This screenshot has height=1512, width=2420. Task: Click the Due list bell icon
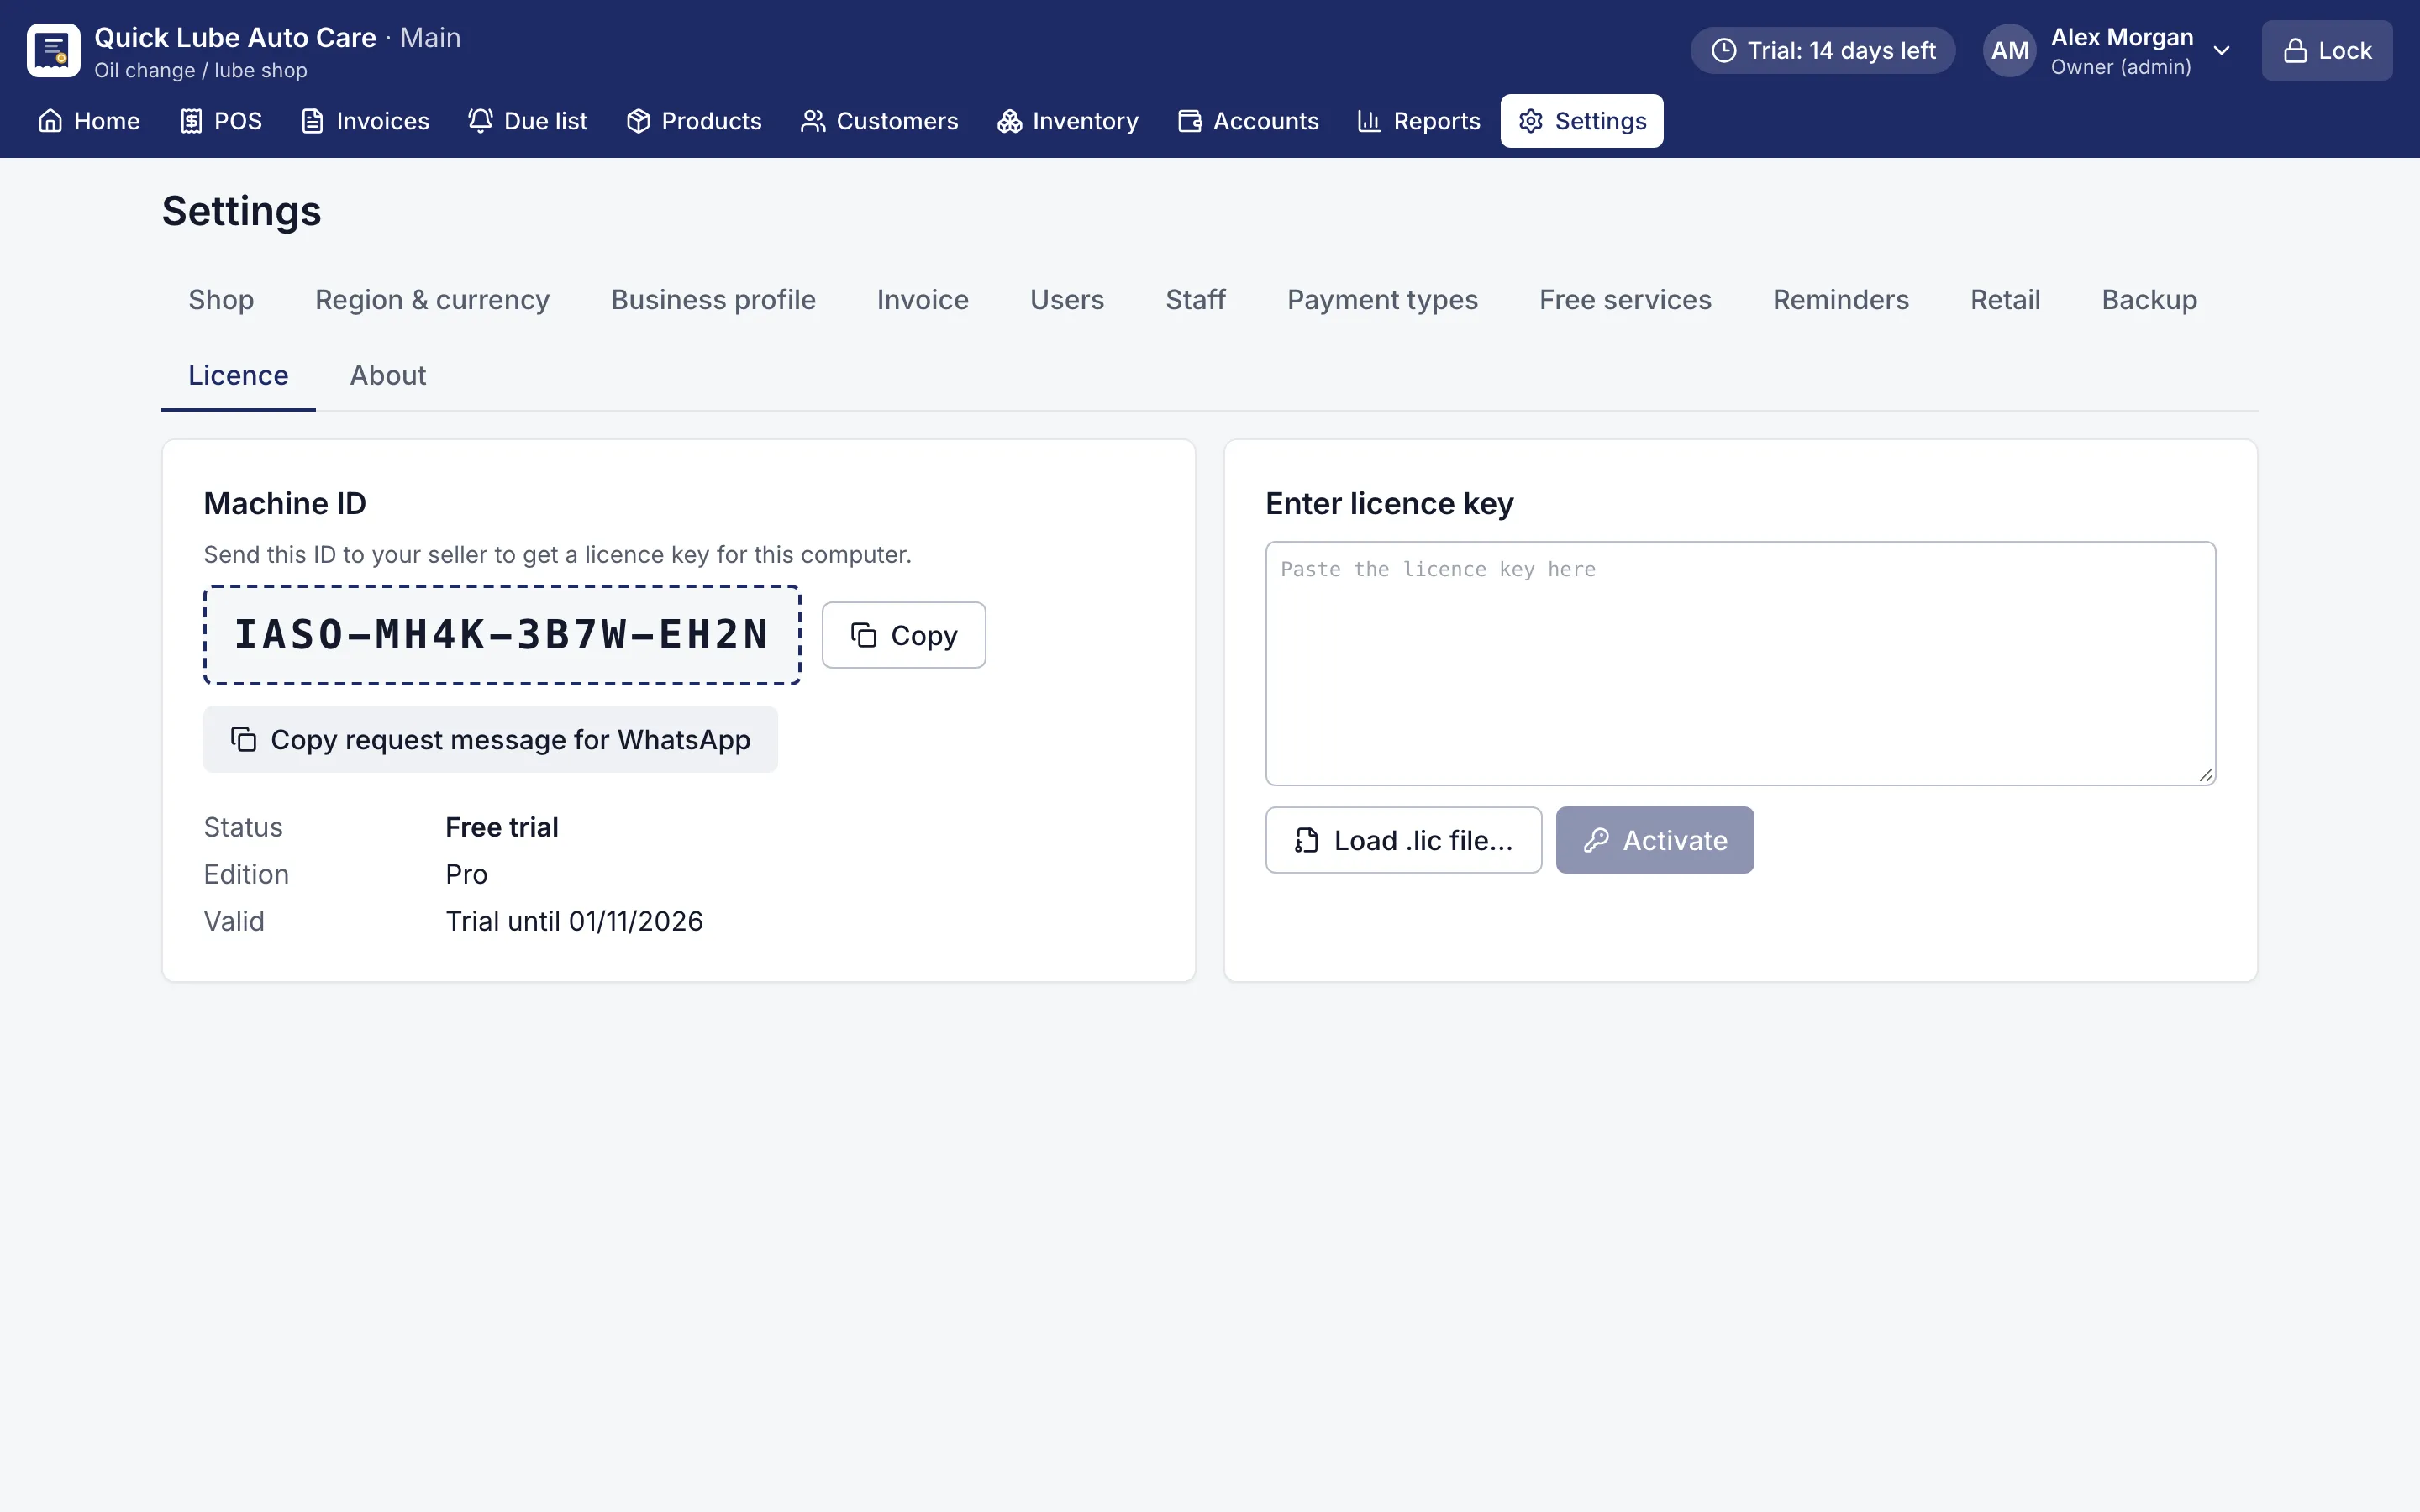(x=480, y=121)
